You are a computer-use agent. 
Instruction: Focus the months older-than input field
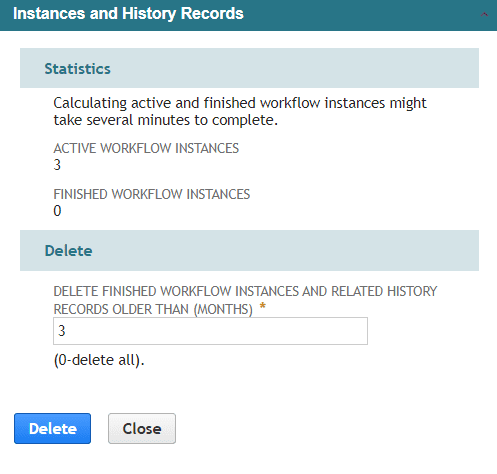click(x=210, y=331)
